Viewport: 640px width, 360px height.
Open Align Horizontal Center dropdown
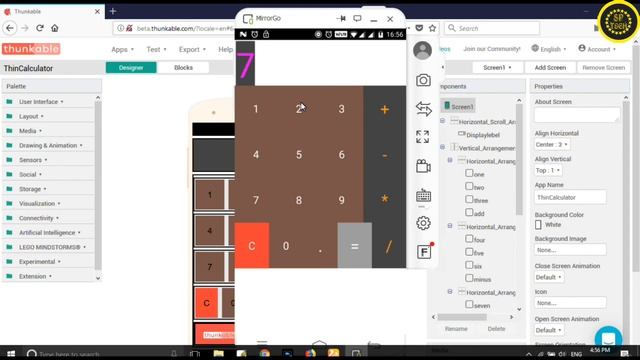tap(551, 144)
